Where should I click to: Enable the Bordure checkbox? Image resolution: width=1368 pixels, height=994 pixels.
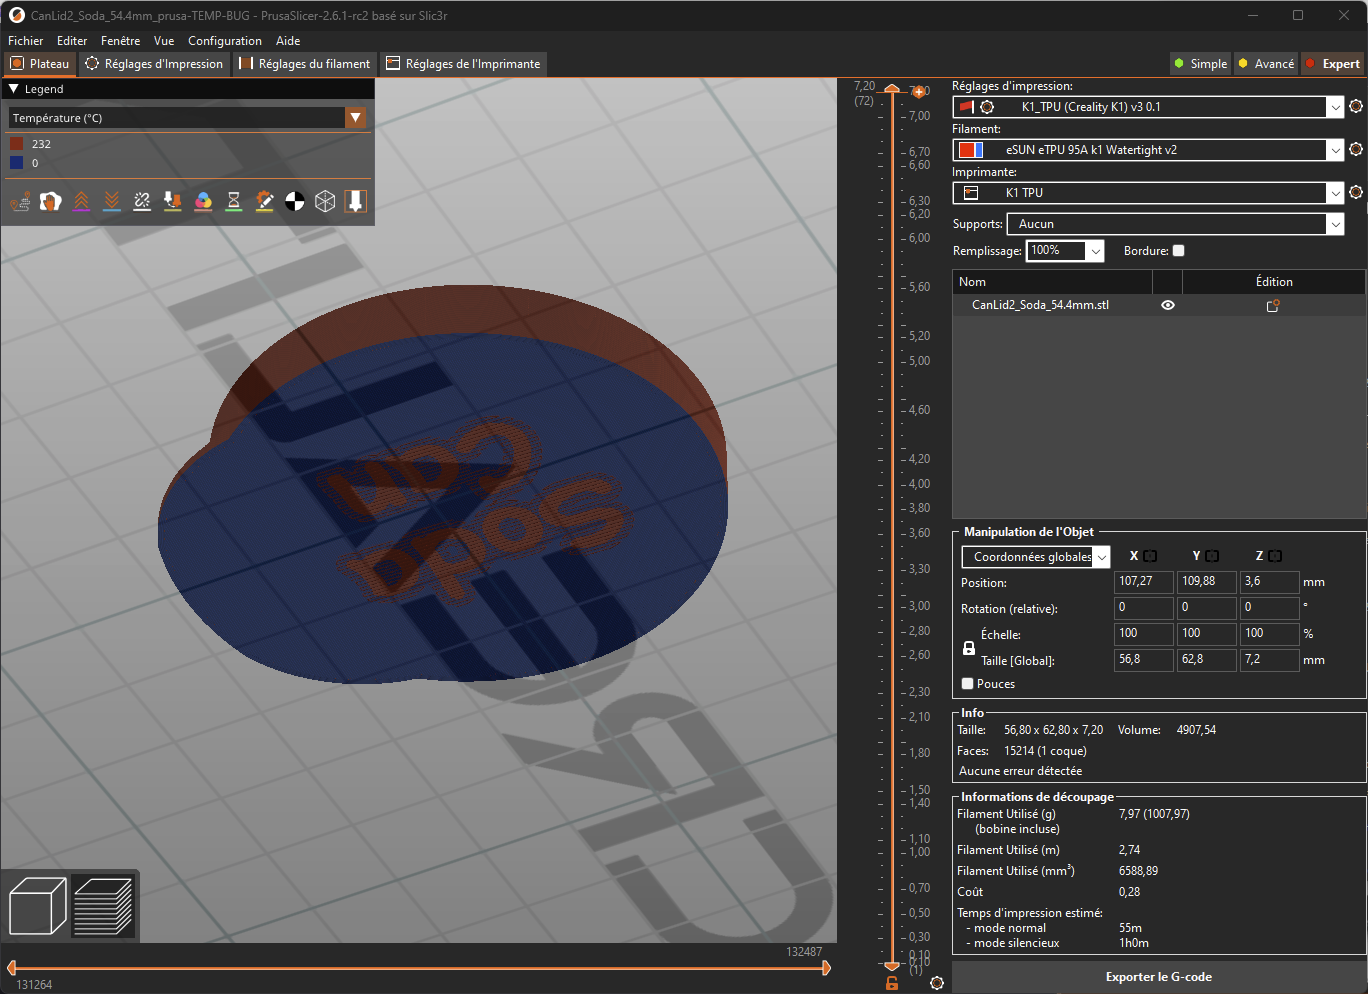tap(1178, 250)
